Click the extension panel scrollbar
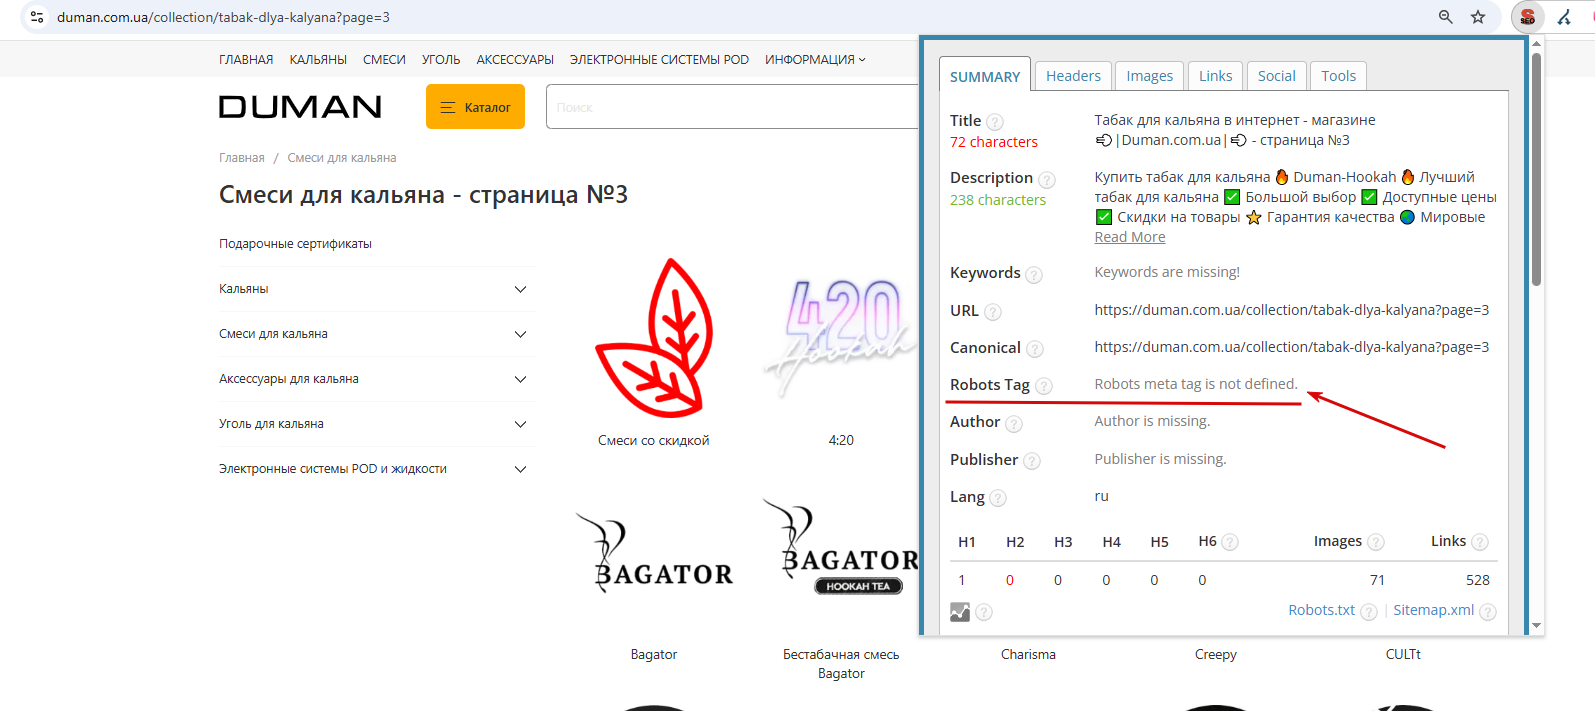Viewport: 1595px width, 711px height. click(x=1536, y=170)
